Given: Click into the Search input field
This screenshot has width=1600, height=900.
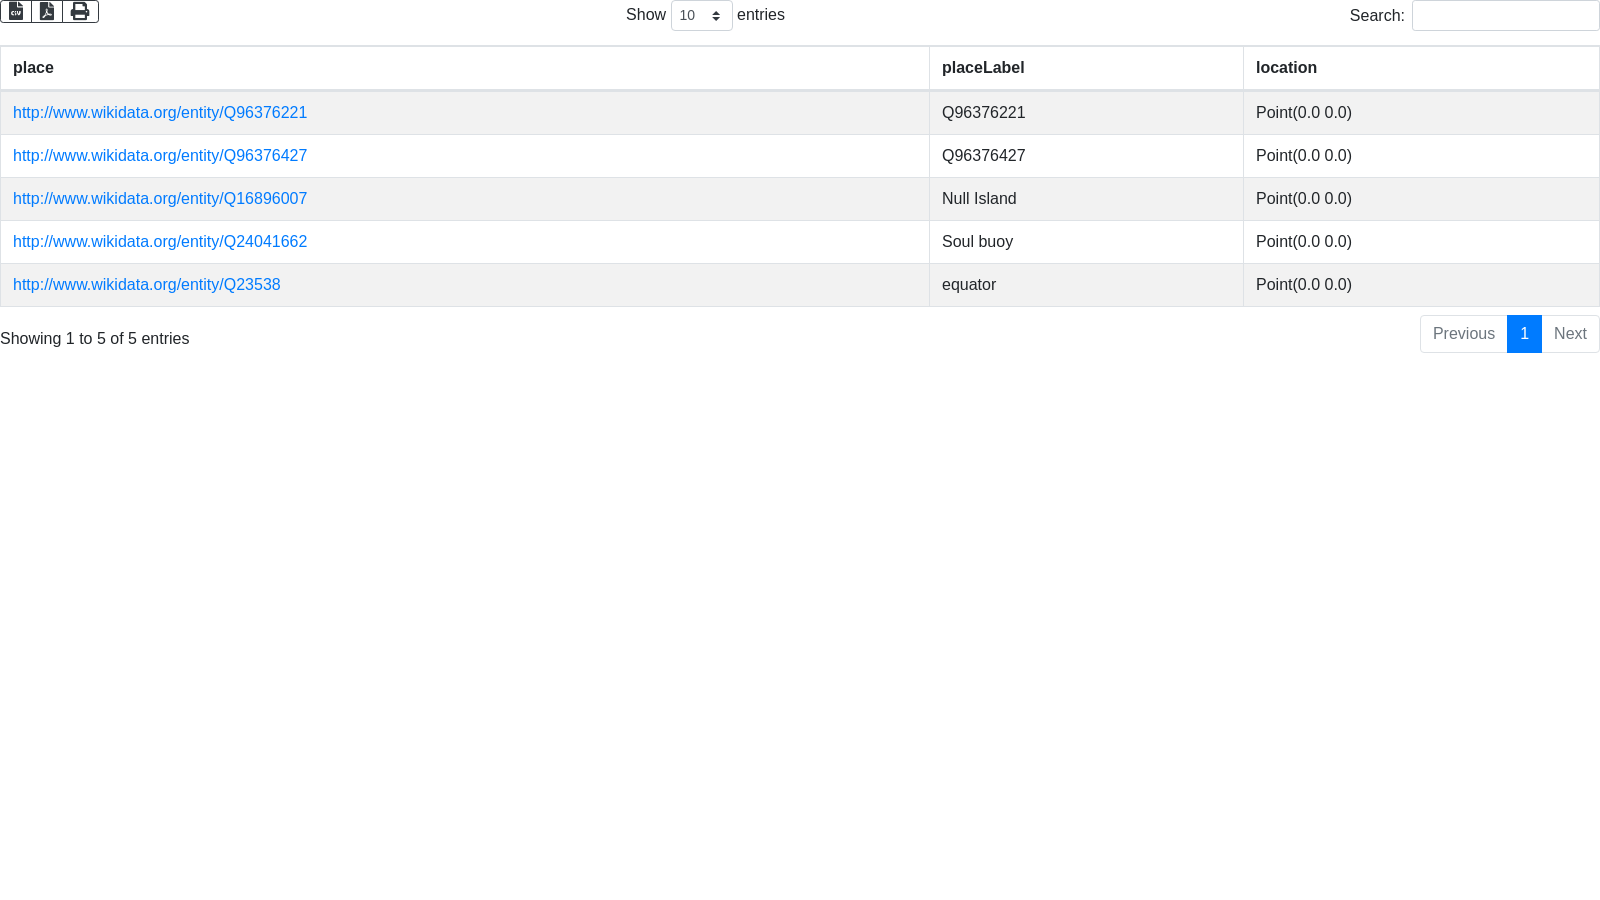Looking at the screenshot, I should coord(1505,16).
